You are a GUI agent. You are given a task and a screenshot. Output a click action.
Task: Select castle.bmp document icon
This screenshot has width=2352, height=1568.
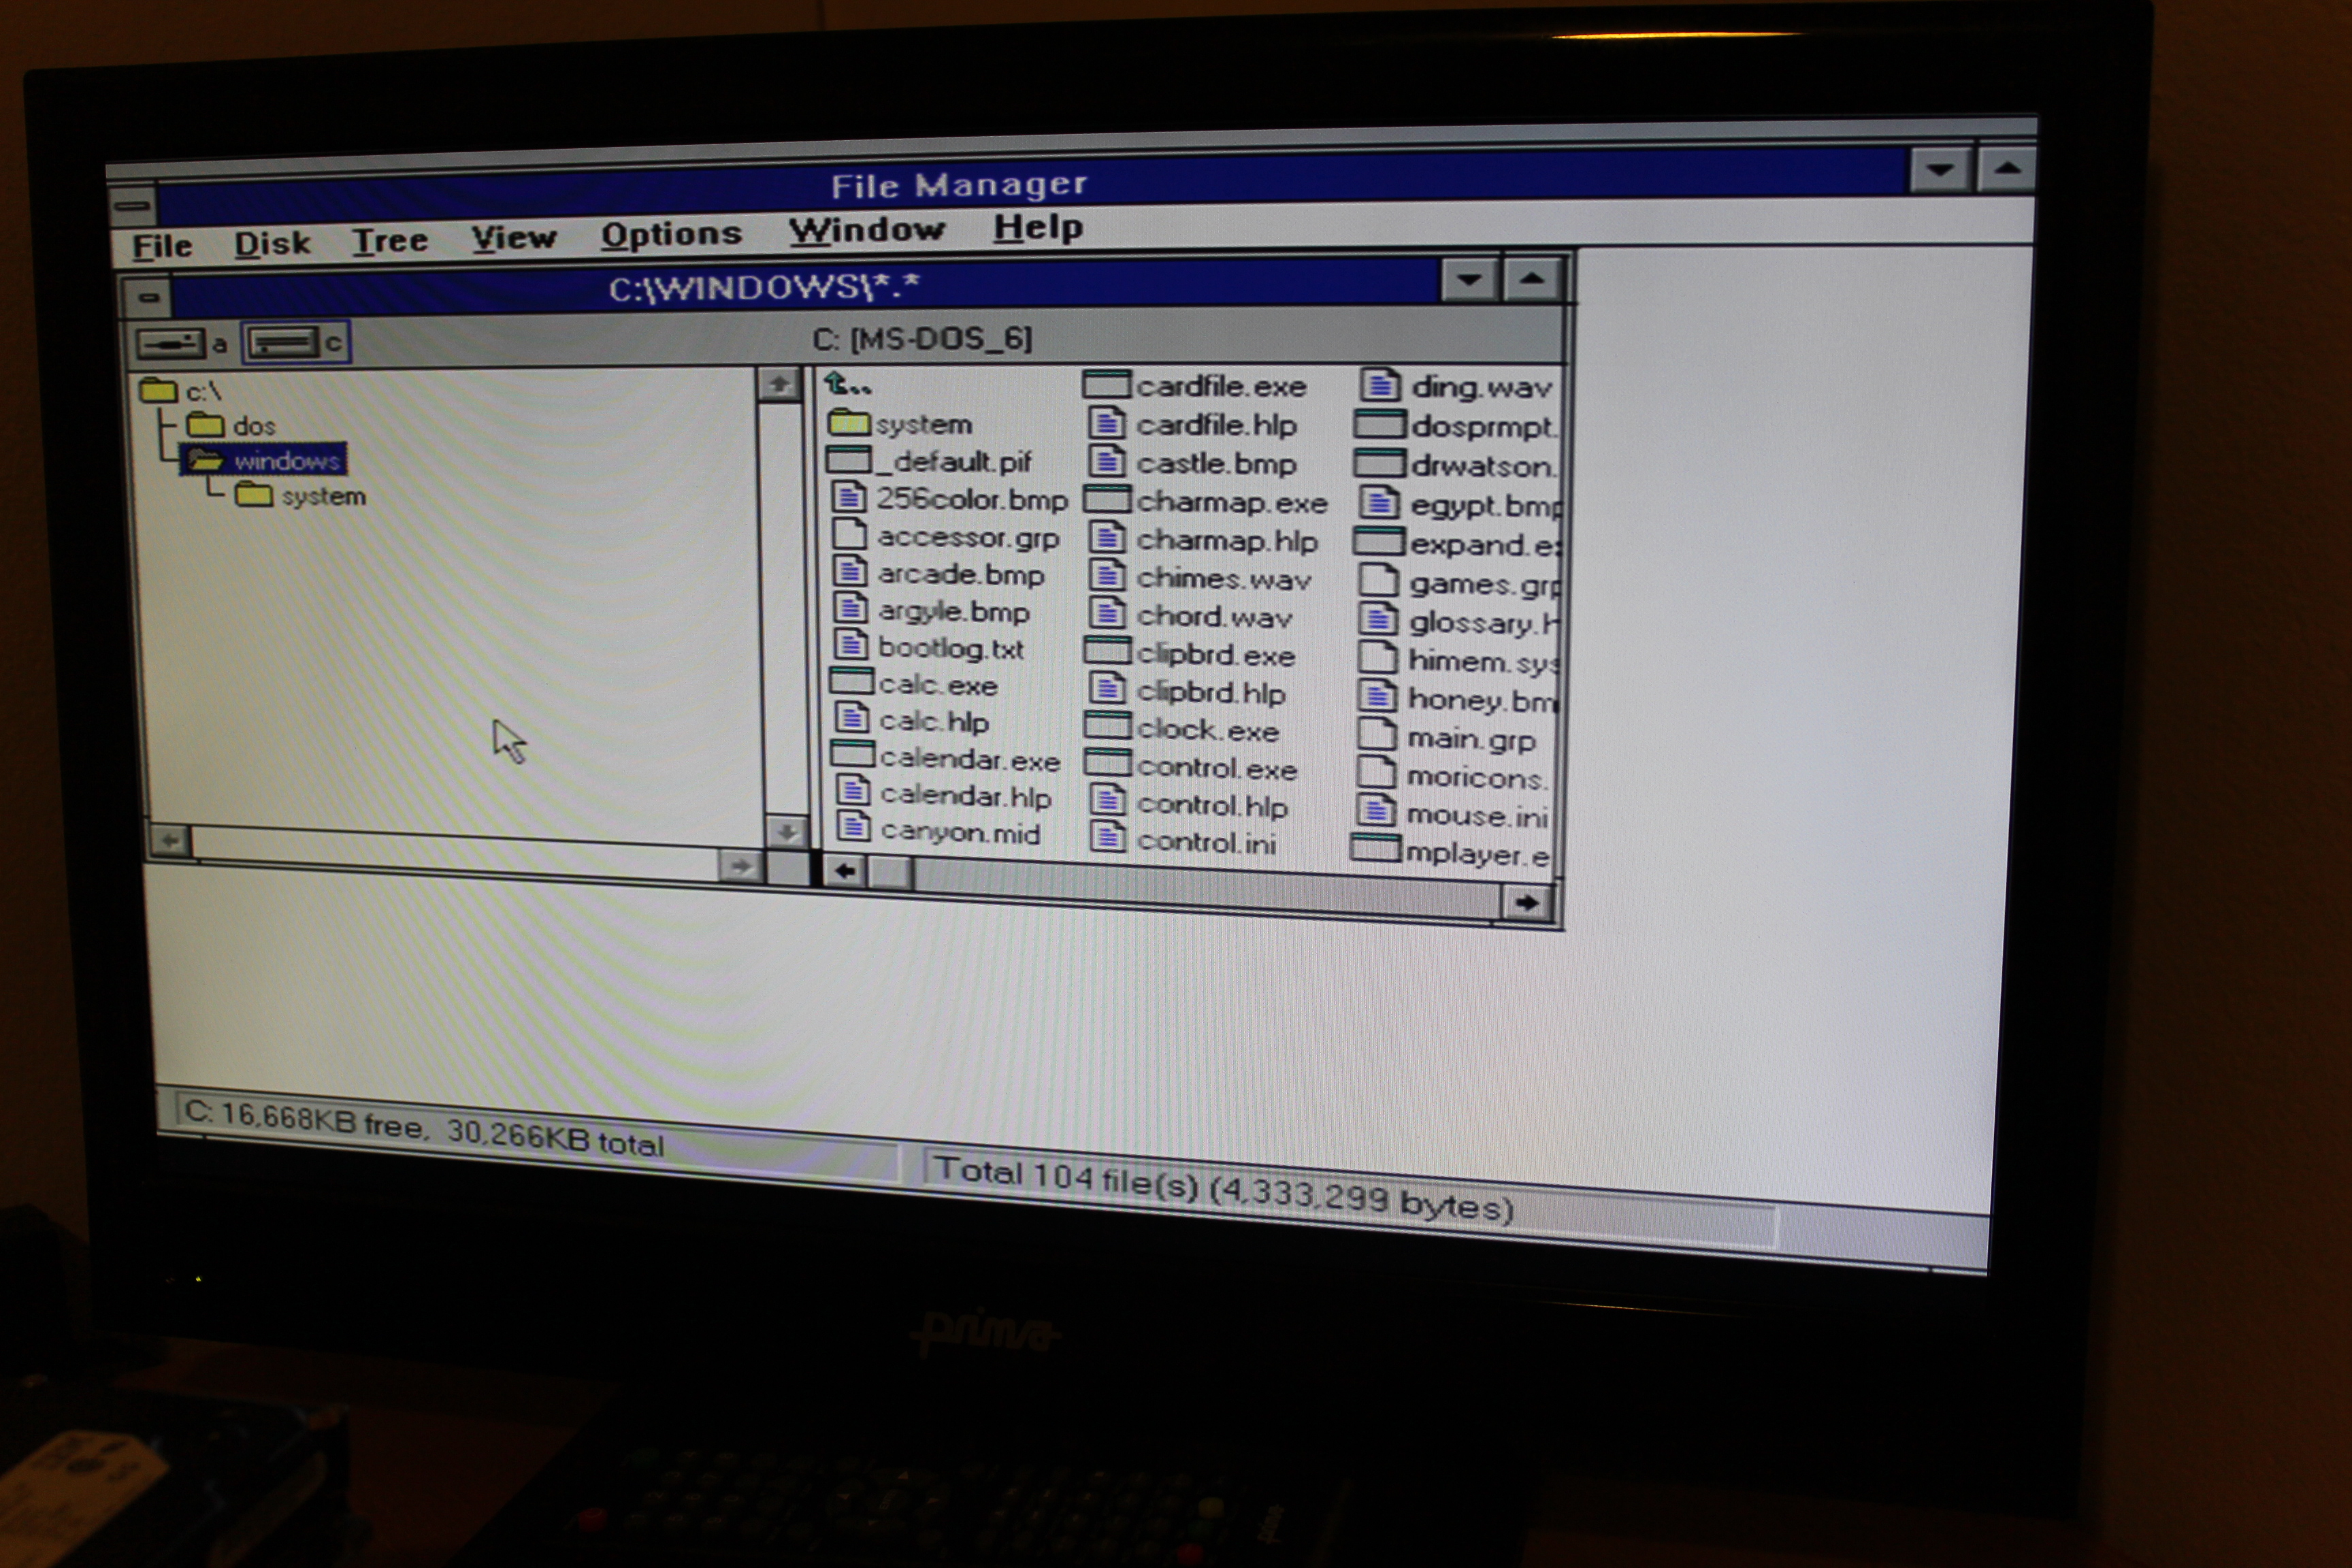1107,462
